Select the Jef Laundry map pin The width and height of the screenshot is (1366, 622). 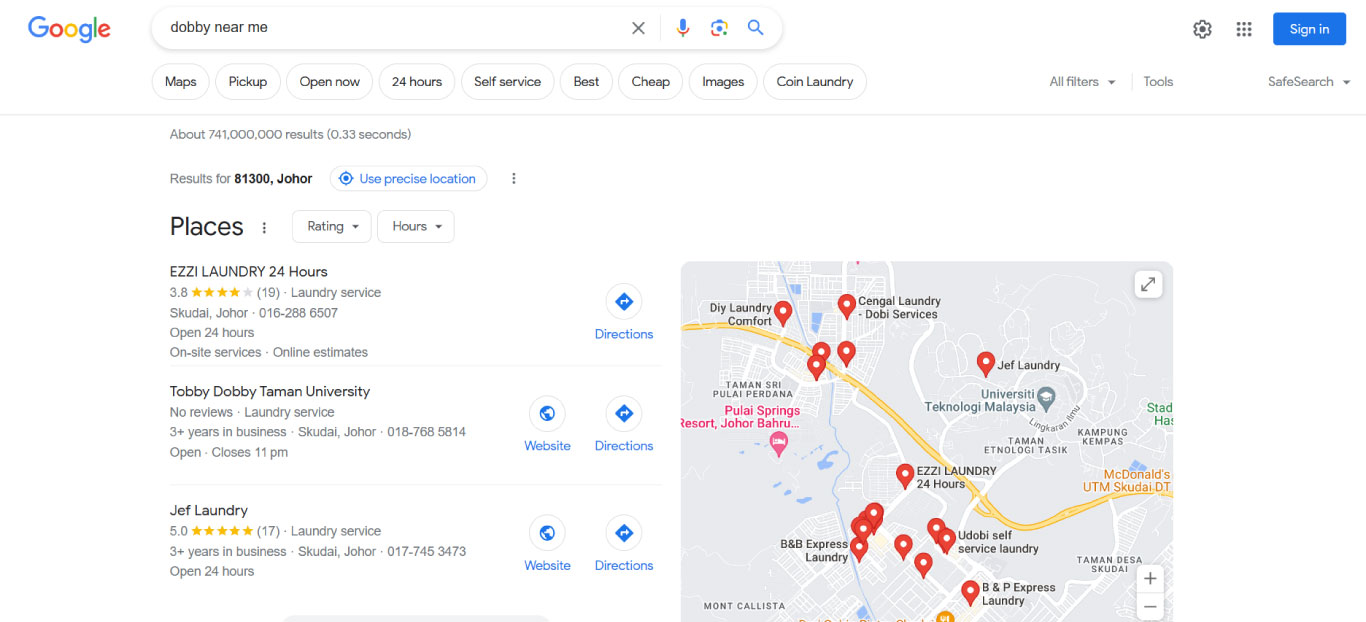pos(985,364)
